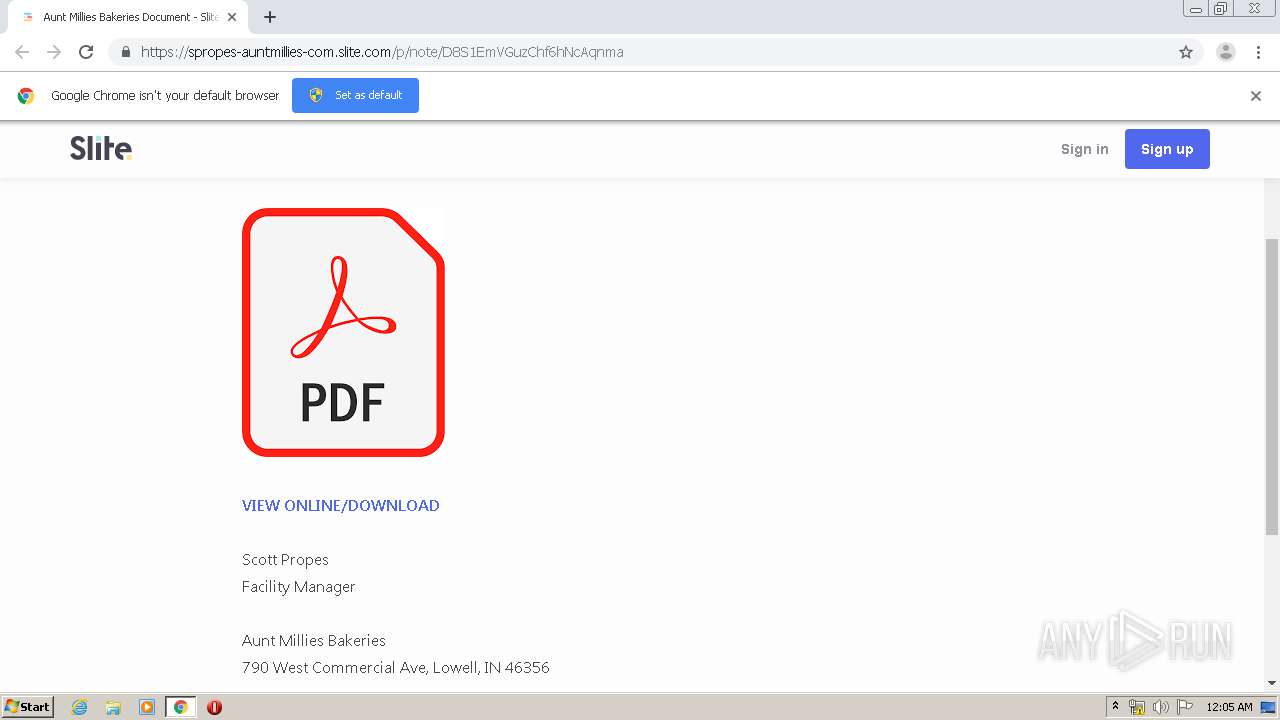This screenshot has width=1280, height=720.
Task: Open Chrome's three-dot menu
Action: click(x=1258, y=52)
